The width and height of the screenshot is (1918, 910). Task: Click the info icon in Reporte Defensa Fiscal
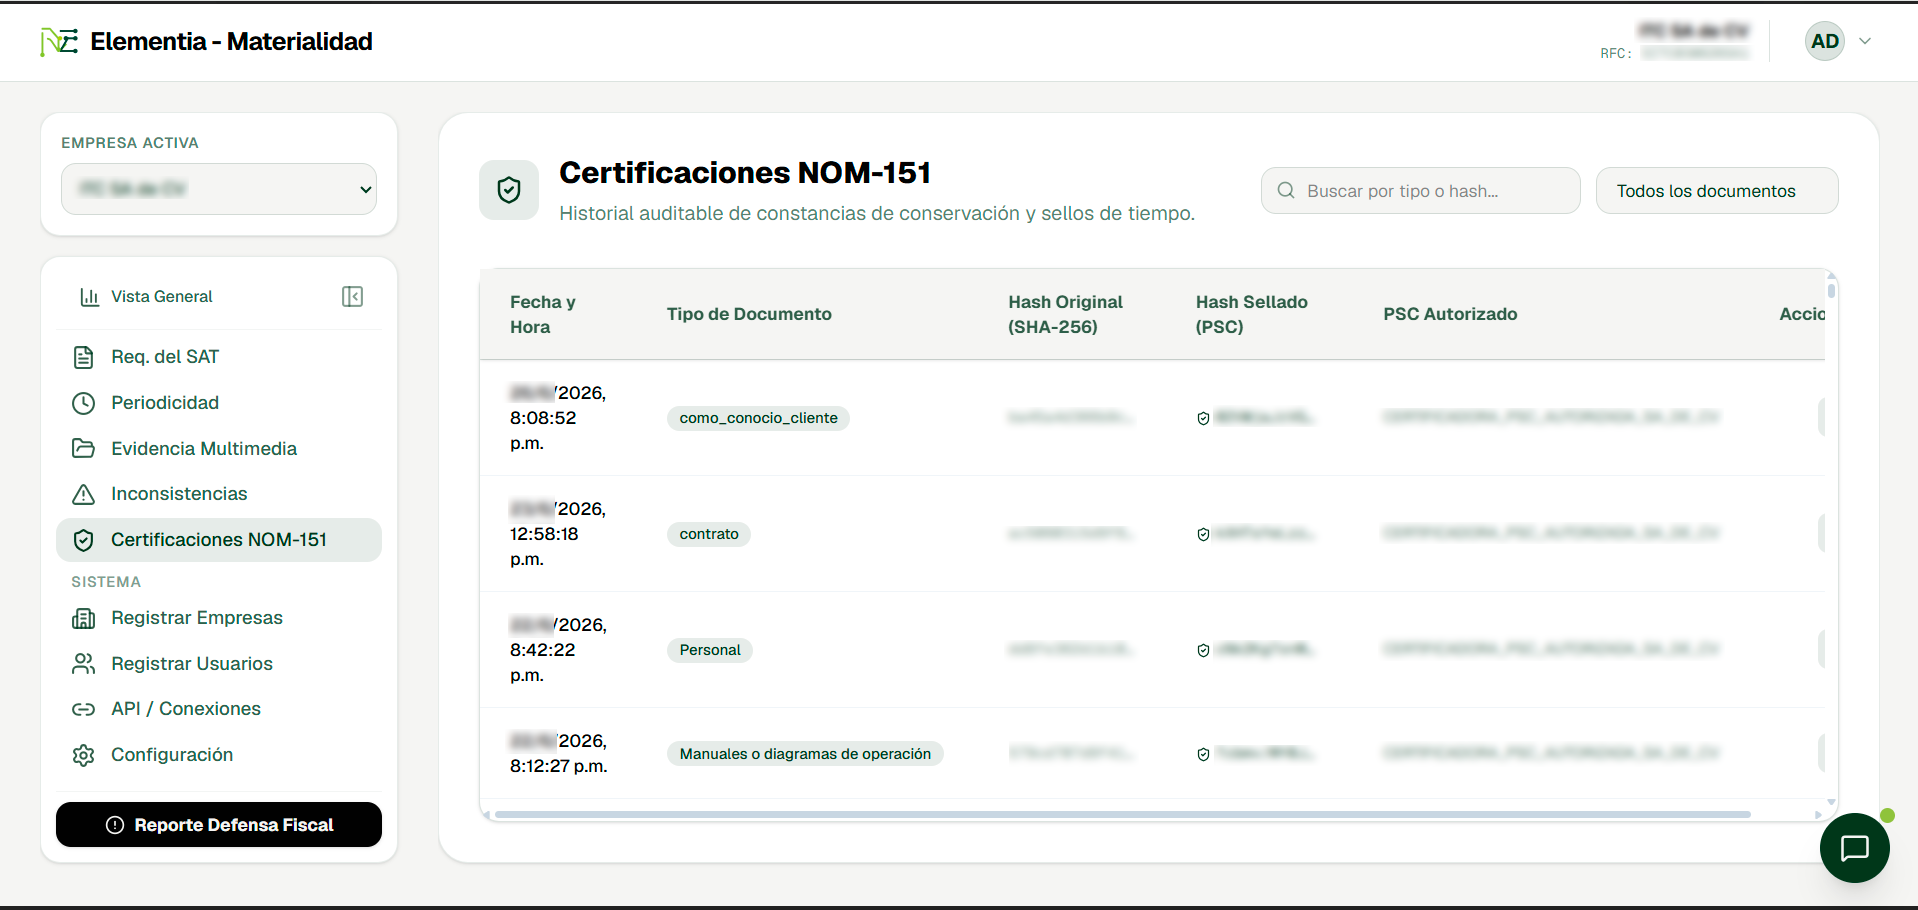click(x=115, y=825)
